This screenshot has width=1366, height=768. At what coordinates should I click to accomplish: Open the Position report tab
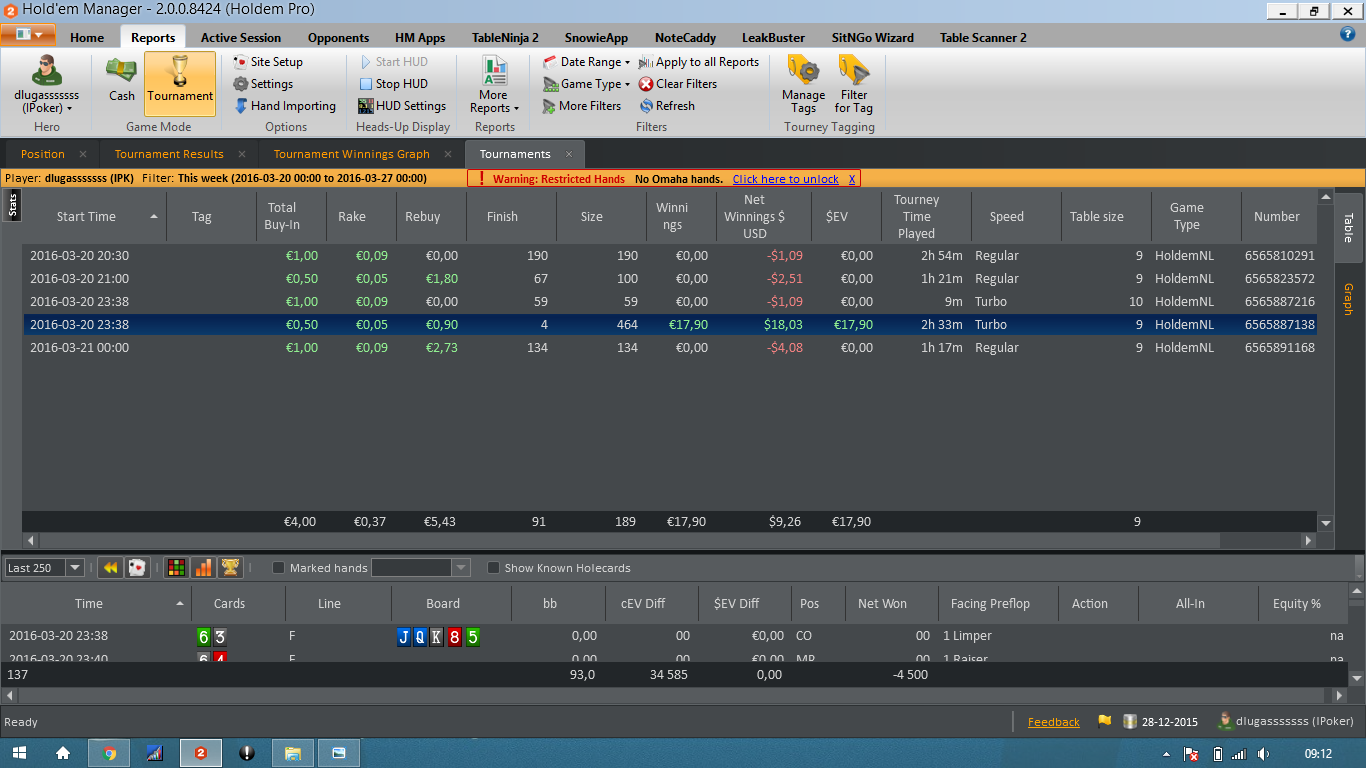[43, 154]
